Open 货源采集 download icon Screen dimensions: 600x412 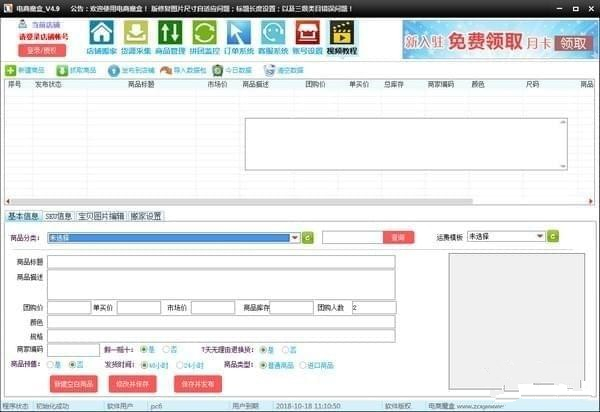[x=136, y=33]
